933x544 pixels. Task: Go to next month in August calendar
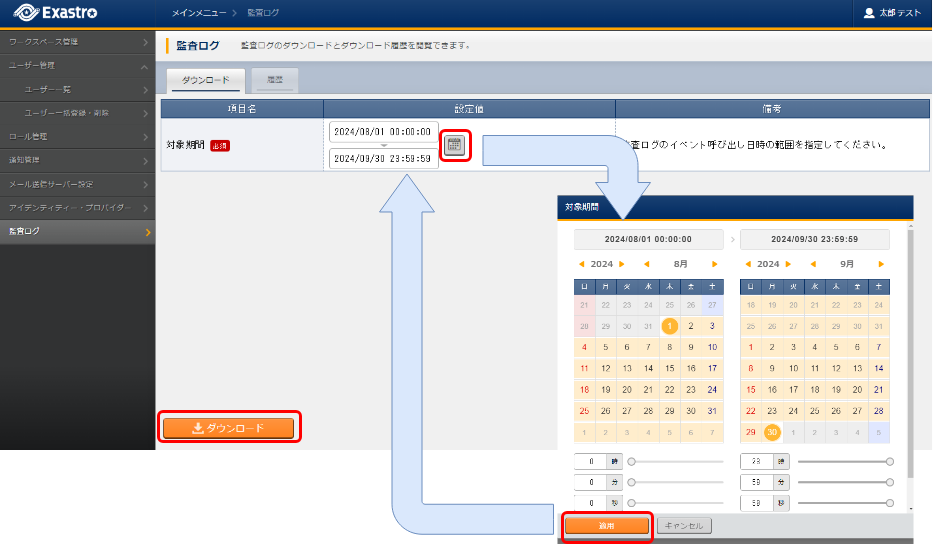714,264
